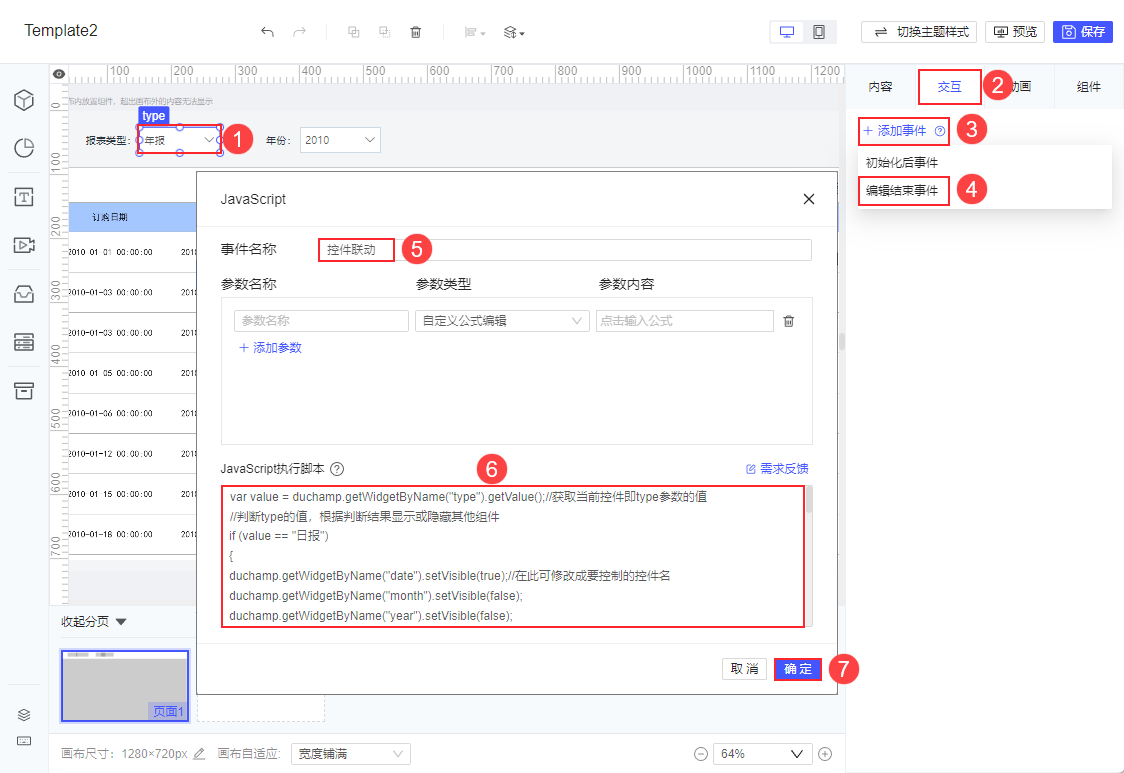This screenshot has width=1124, height=773.
Task: Select the chart component icon in the sidebar
Action: pos(25,147)
